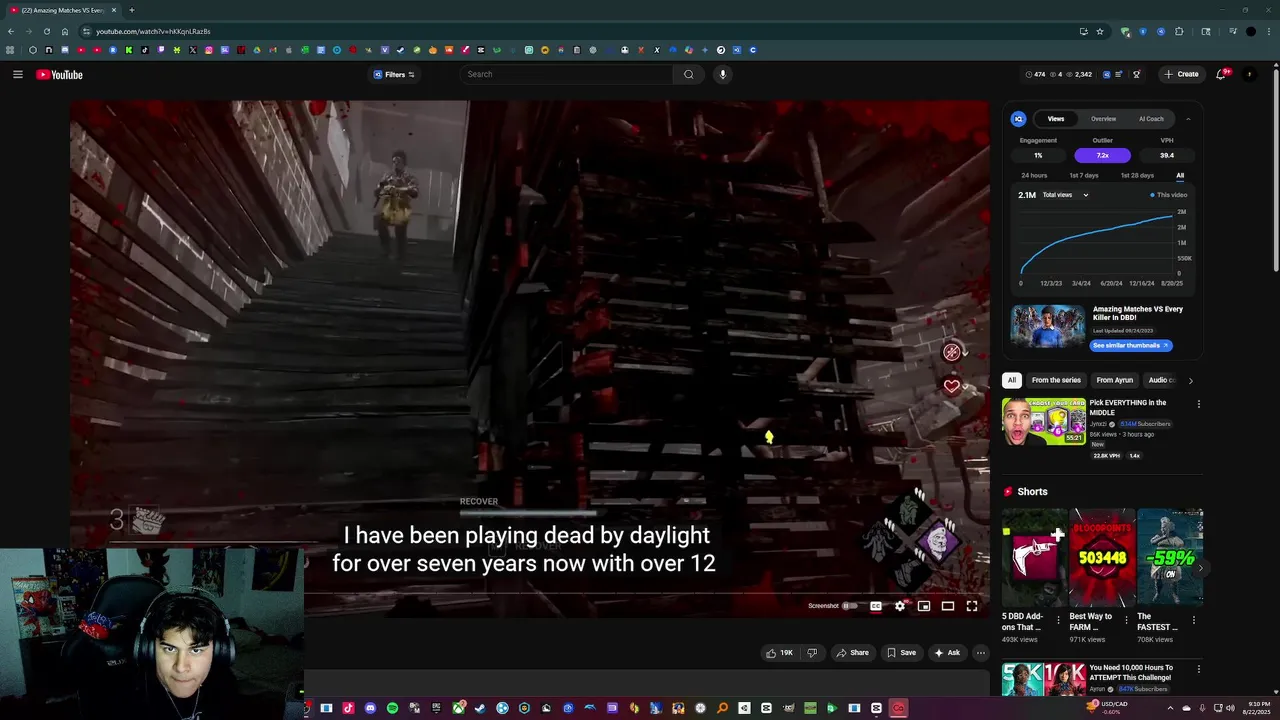Open the new browser tab button
The width and height of the screenshot is (1280, 720).
point(131,10)
